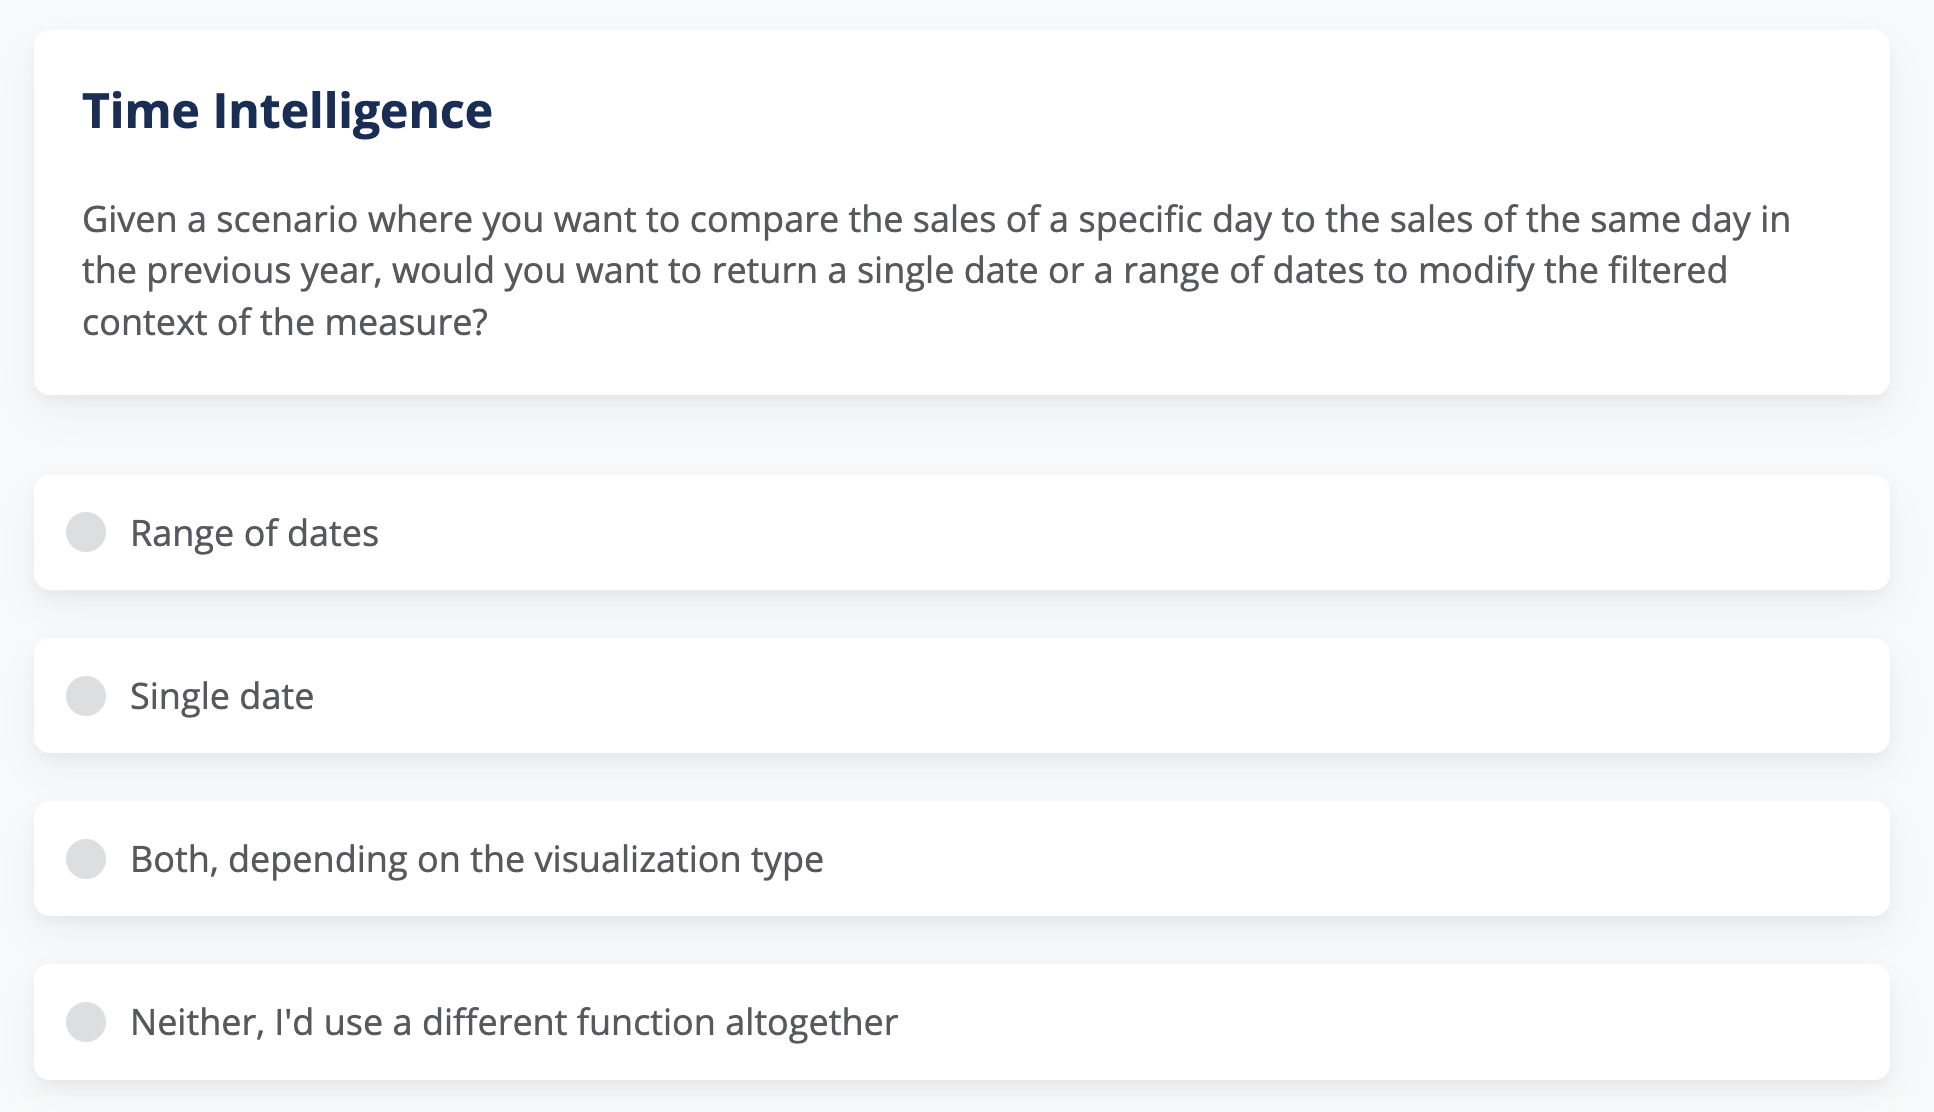Click the phrase "context of the measure?"

coord(284,322)
